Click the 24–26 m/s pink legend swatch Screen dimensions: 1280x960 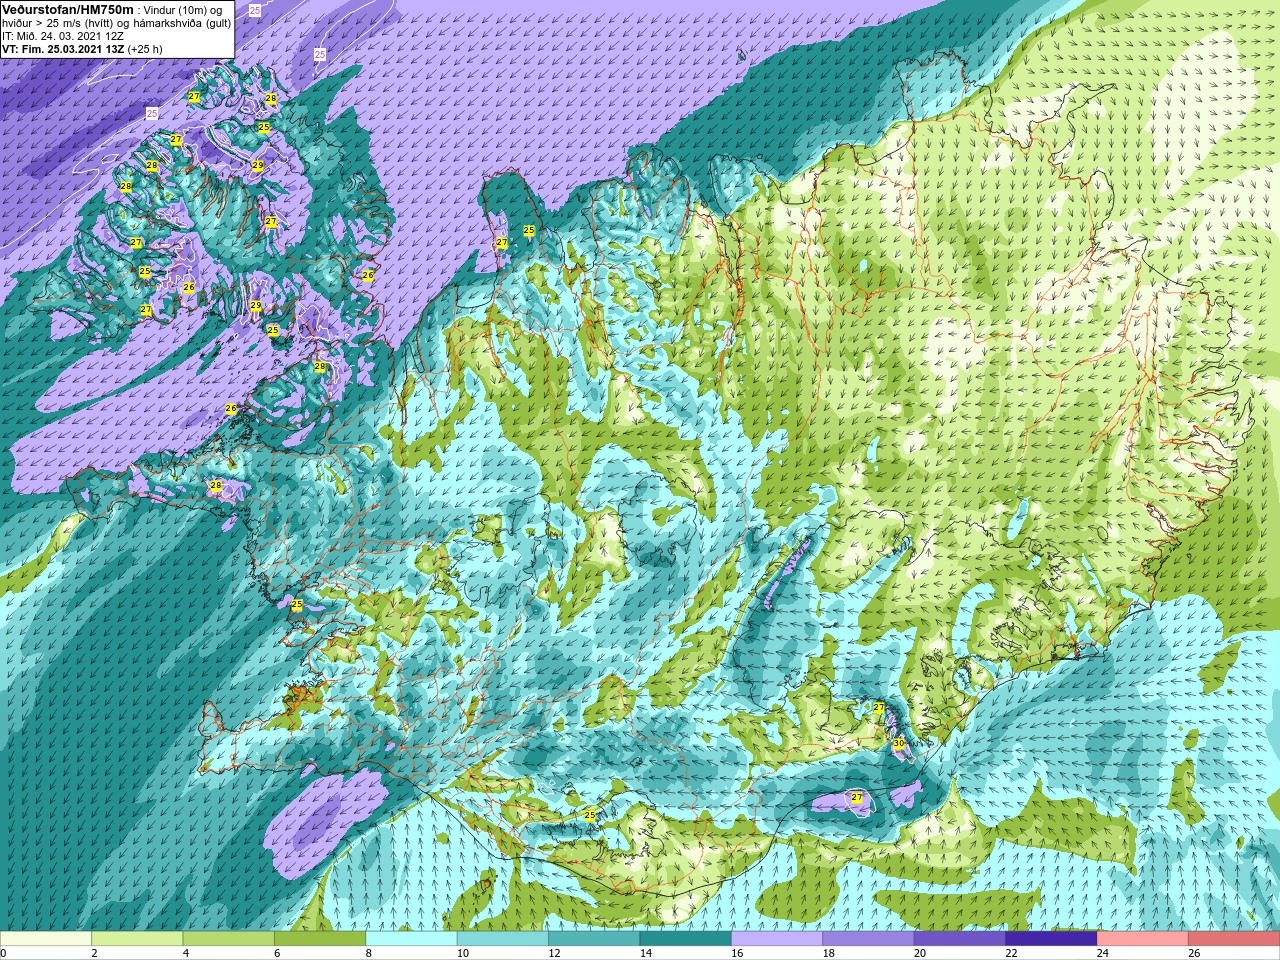1143,938
